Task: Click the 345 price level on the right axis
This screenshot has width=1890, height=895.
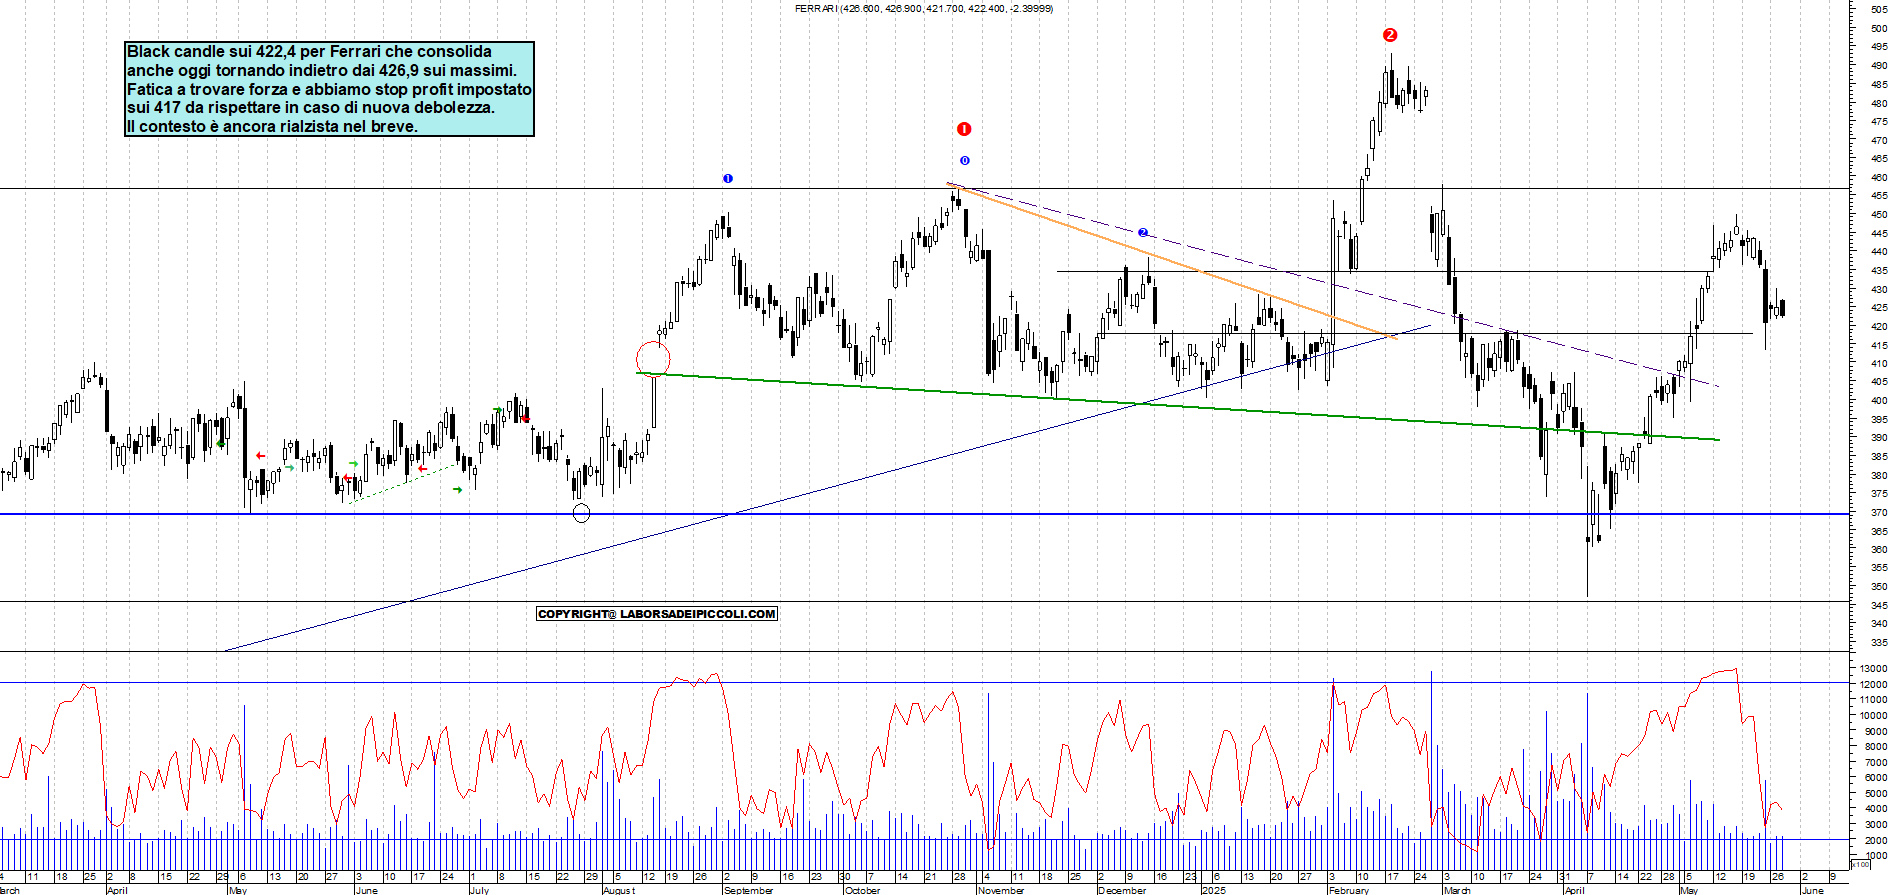Action: tap(1879, 605)
